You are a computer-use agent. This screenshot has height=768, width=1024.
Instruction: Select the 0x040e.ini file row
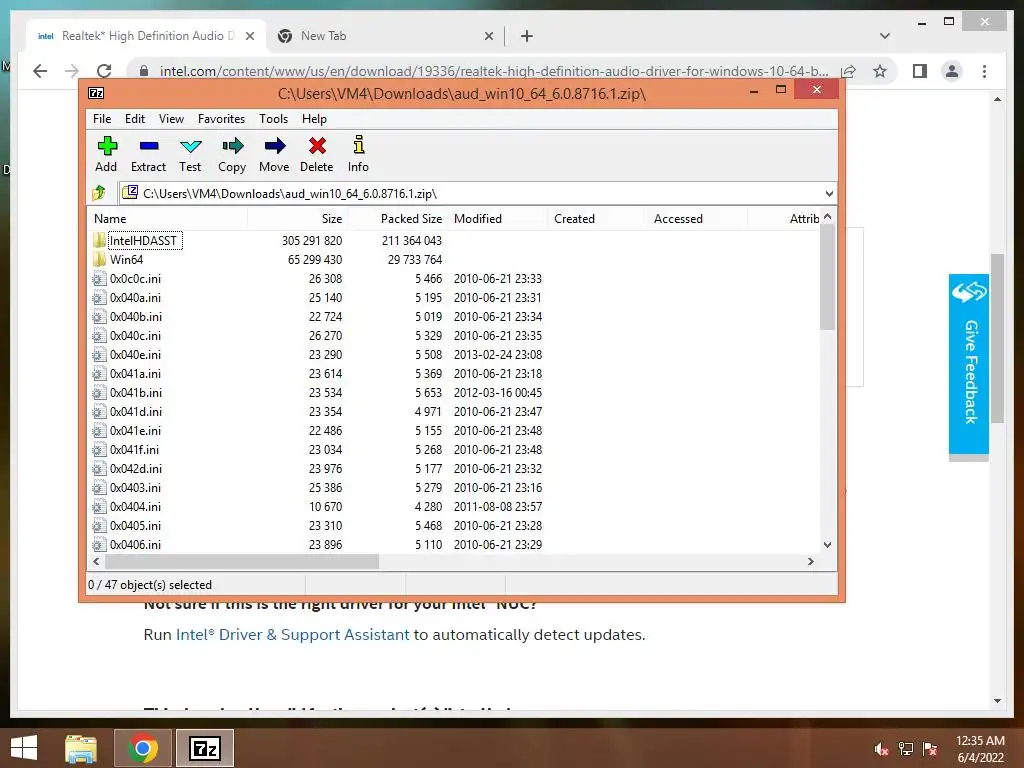click(454, 355)
